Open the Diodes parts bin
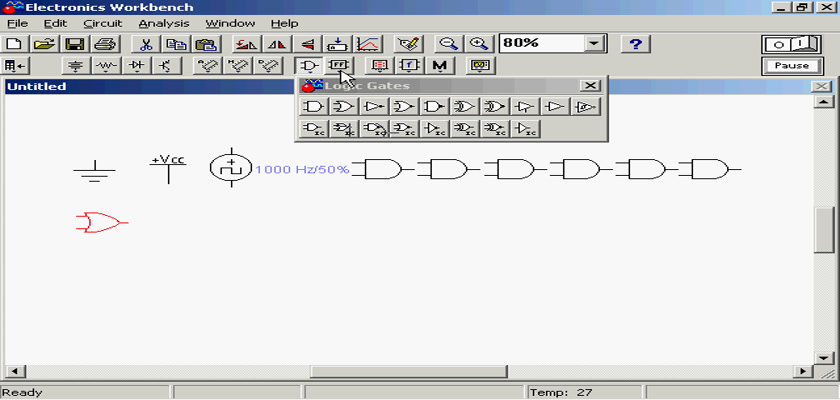The image size is (840, 400). pos(136,66)
